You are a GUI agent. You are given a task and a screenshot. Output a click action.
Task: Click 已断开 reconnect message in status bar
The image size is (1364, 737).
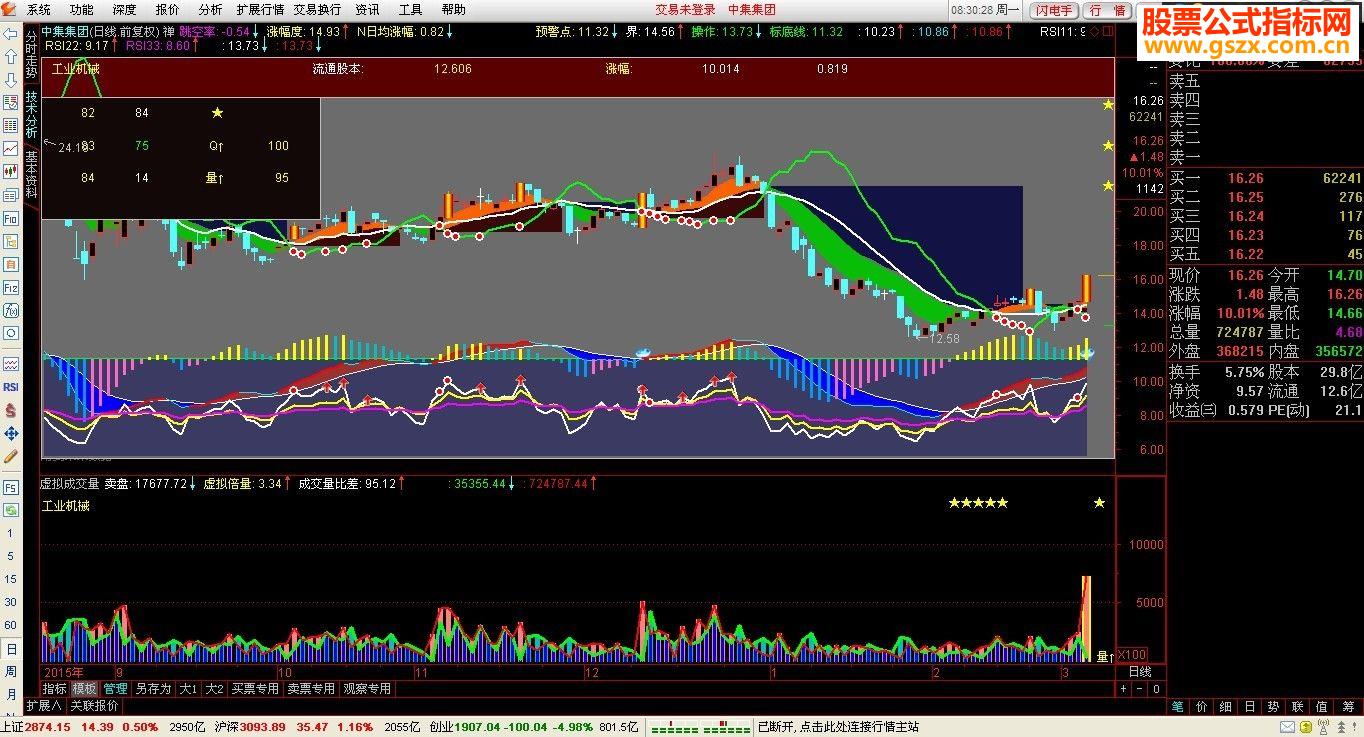(838, 727)
